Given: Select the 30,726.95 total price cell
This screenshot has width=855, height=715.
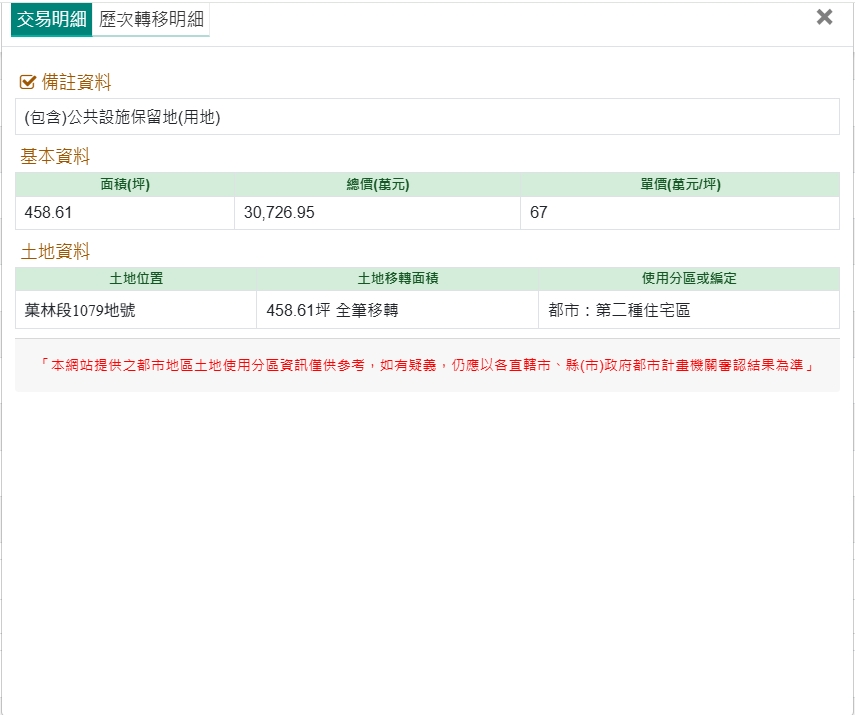Looking at the screenshot, I should pos(279,213).
